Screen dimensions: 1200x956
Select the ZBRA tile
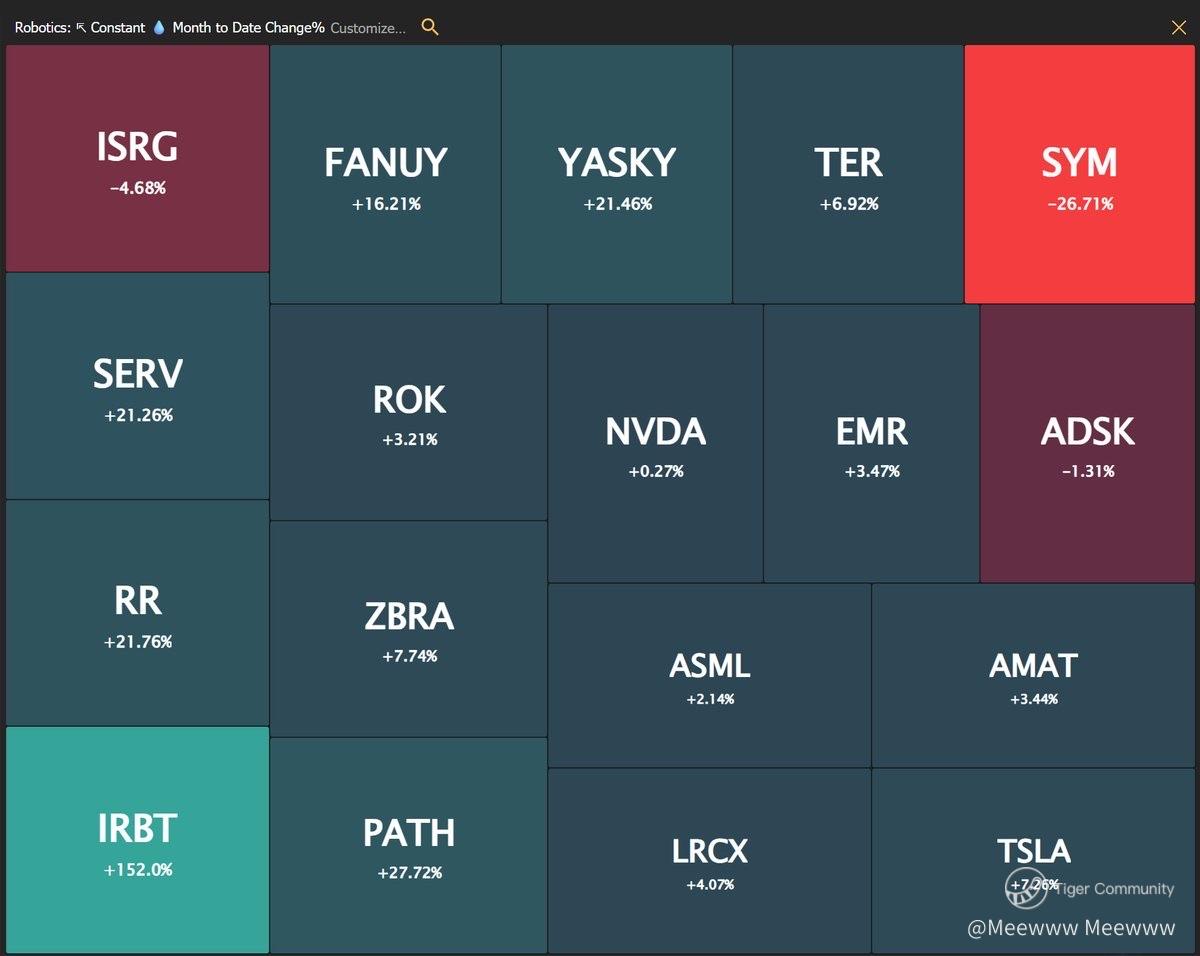point(409,629)
